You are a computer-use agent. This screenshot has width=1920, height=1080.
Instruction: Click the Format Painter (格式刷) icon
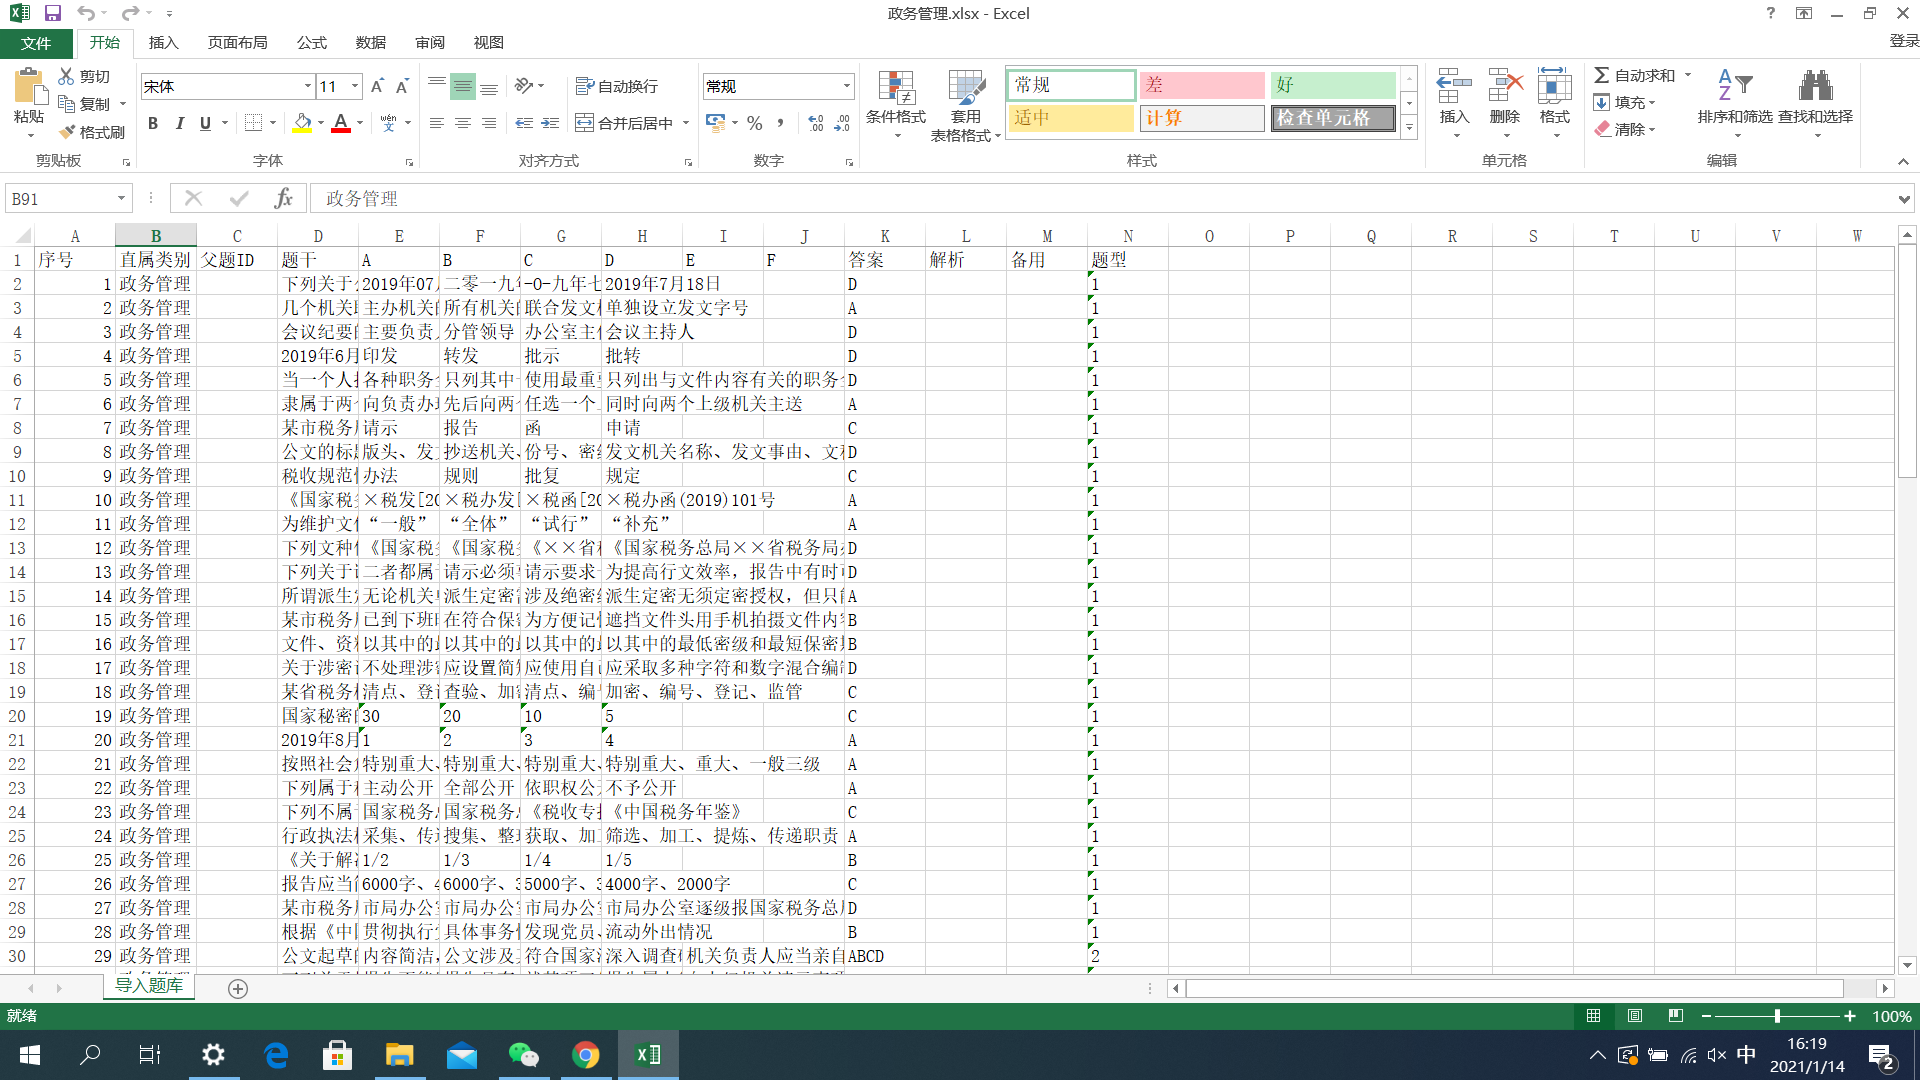pyautogui.click(x=66, y=132)
